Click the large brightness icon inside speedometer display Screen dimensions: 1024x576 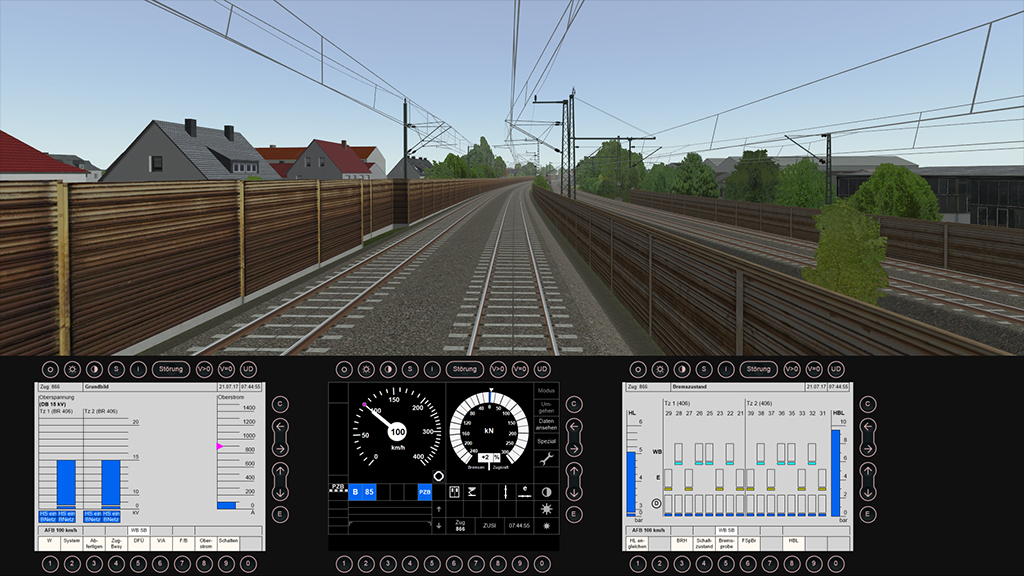tap(547, 509)
